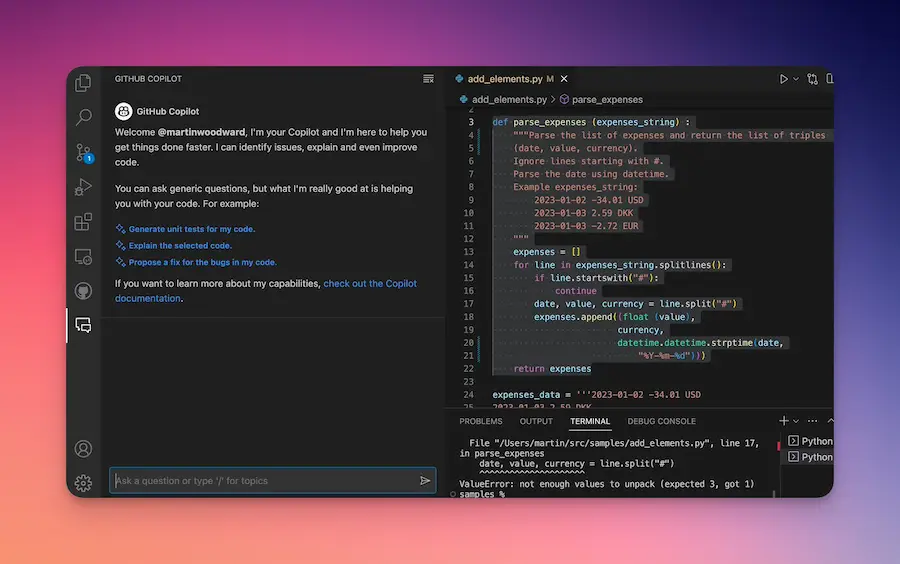Select the first Python terminal entry
The width and height of the screenshot is (900, 564).
pos(810,441)
